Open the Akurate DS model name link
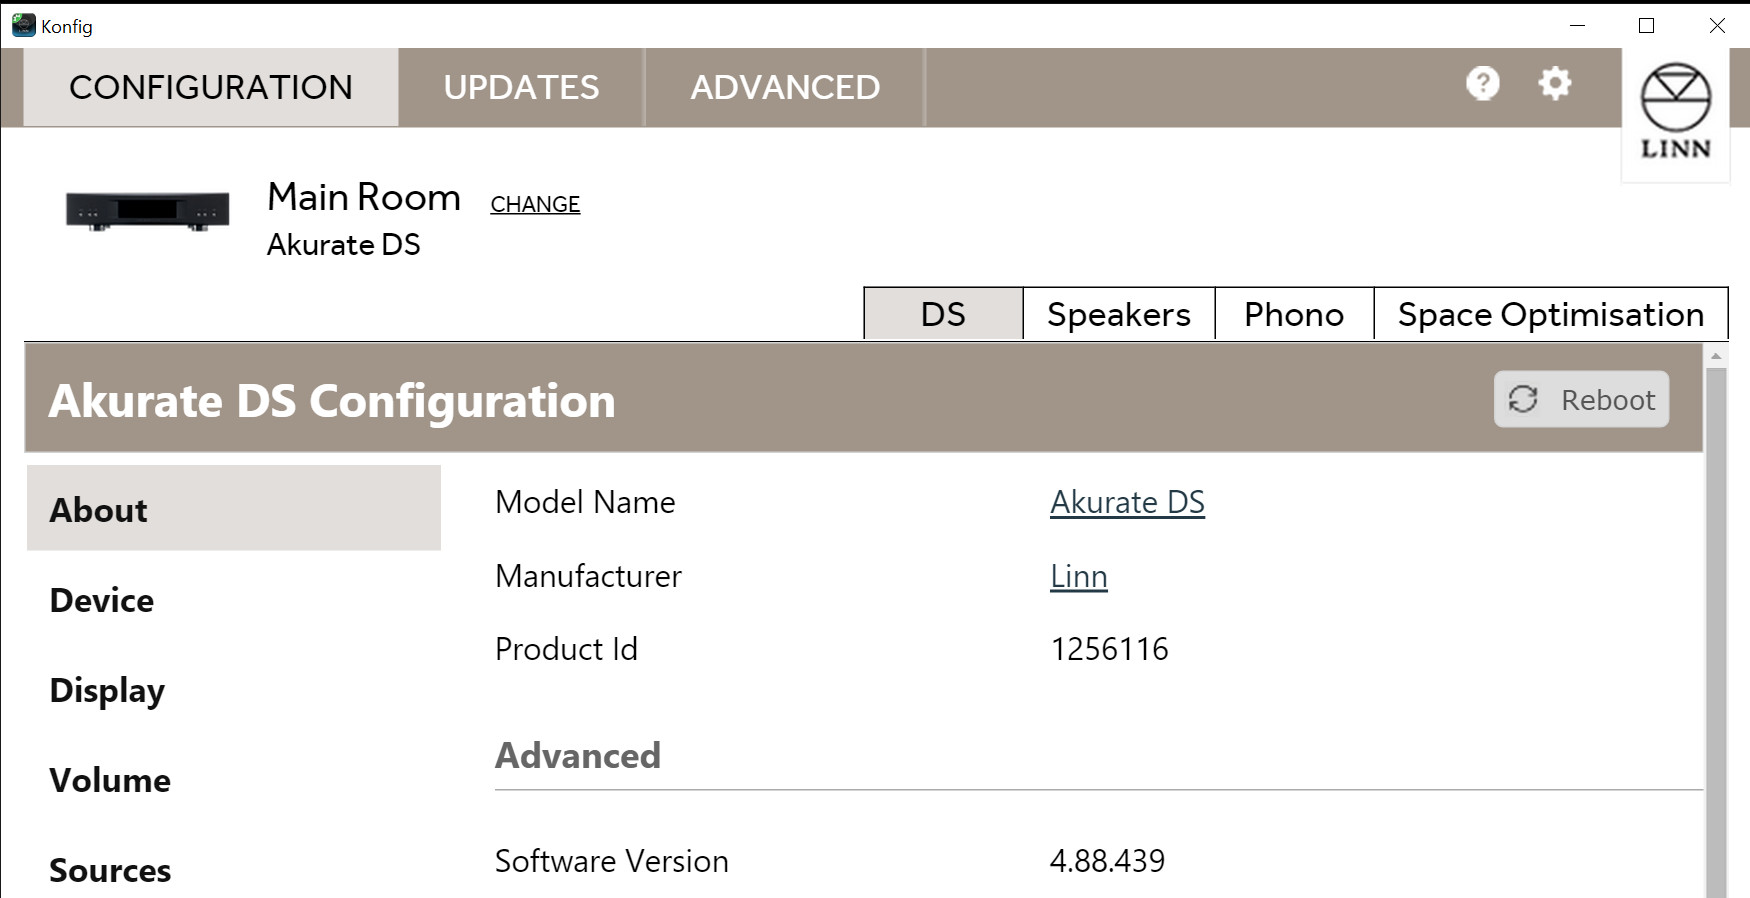Screen dimensions: 1750x898 (1127, 502)
